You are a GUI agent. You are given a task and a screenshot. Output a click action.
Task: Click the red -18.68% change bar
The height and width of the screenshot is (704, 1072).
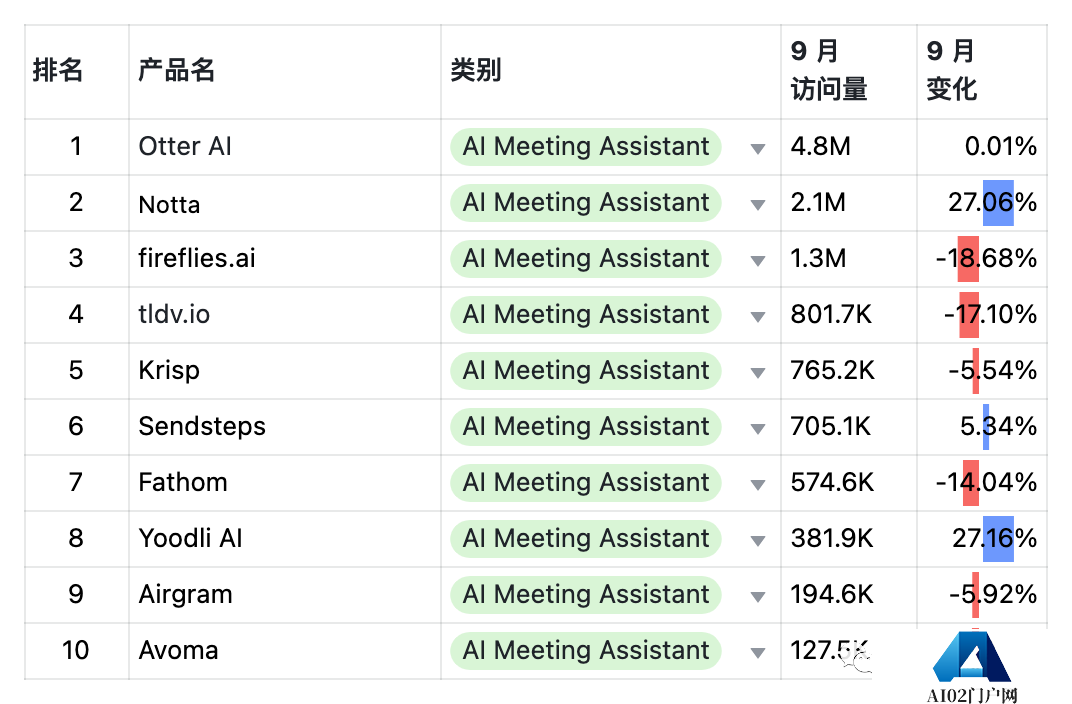point(968,259)
